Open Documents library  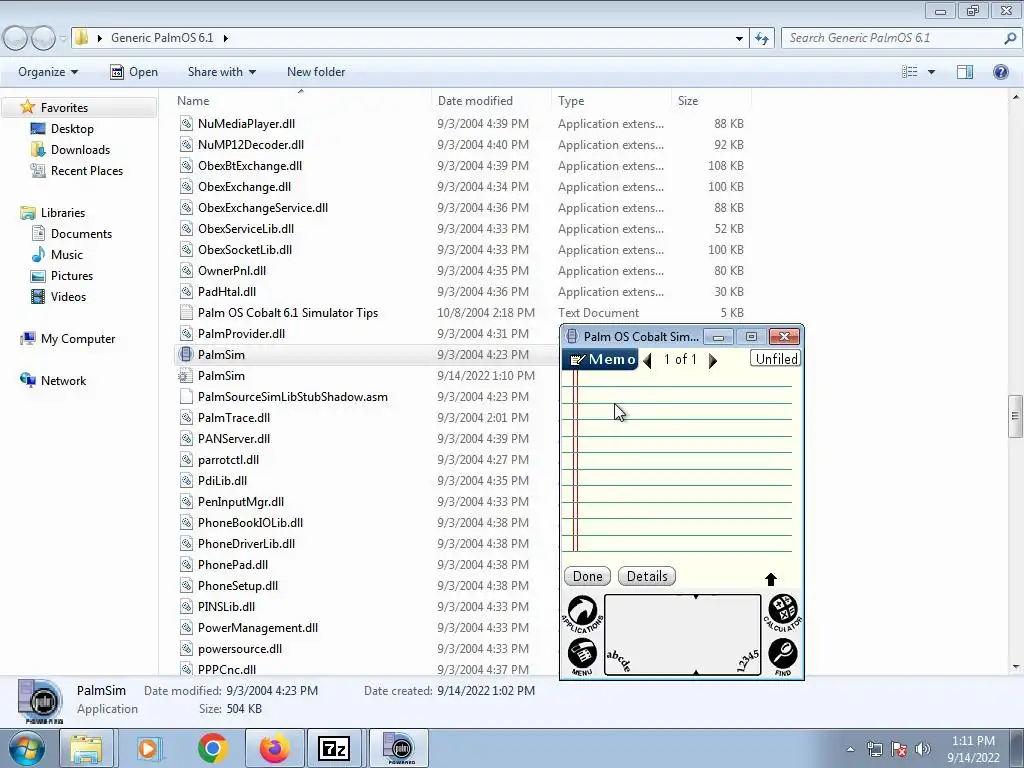point(81,234)
